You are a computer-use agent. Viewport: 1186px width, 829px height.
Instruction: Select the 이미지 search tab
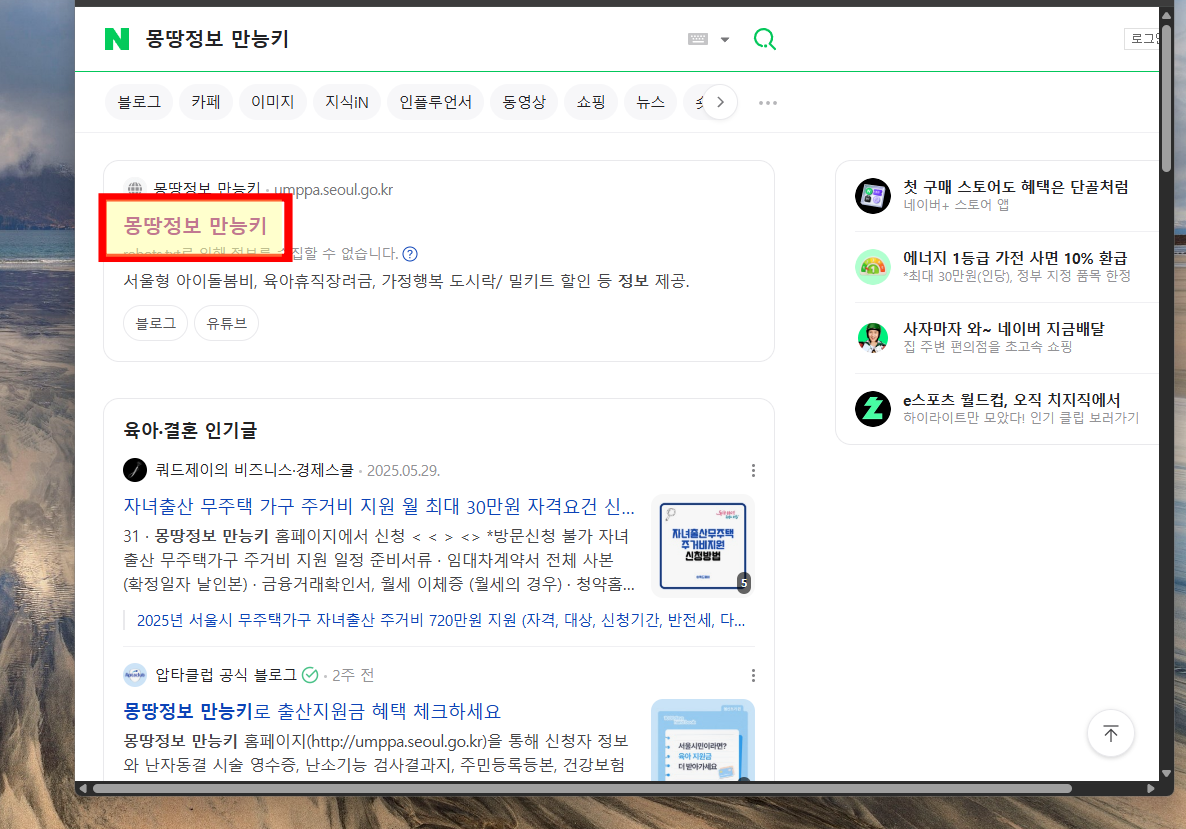click(272, 102)
